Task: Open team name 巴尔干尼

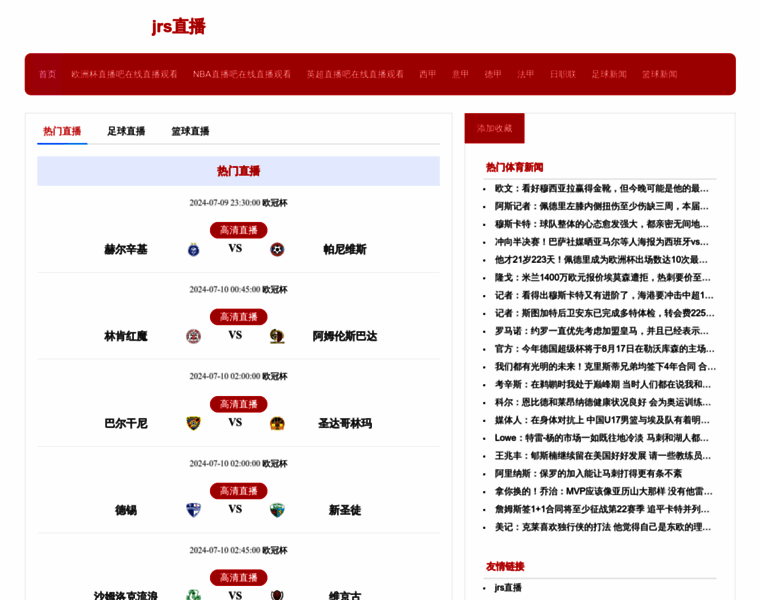Action: 126,424
